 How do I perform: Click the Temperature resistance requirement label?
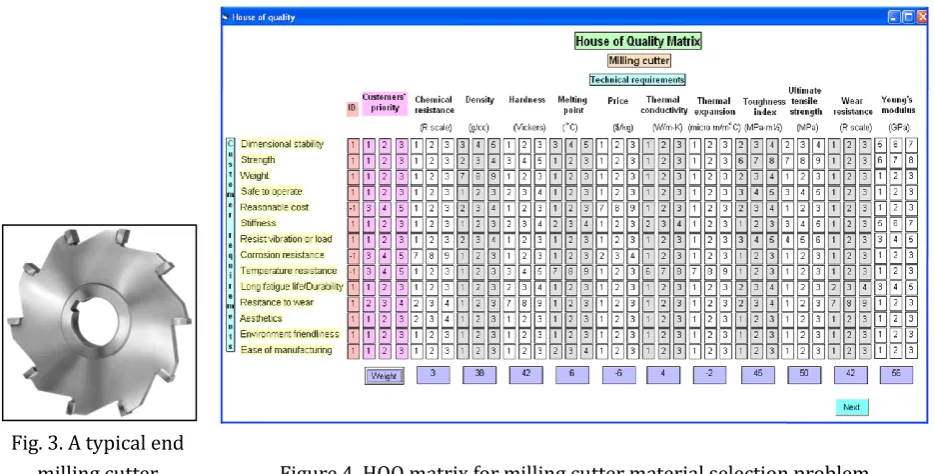(288, 271)
